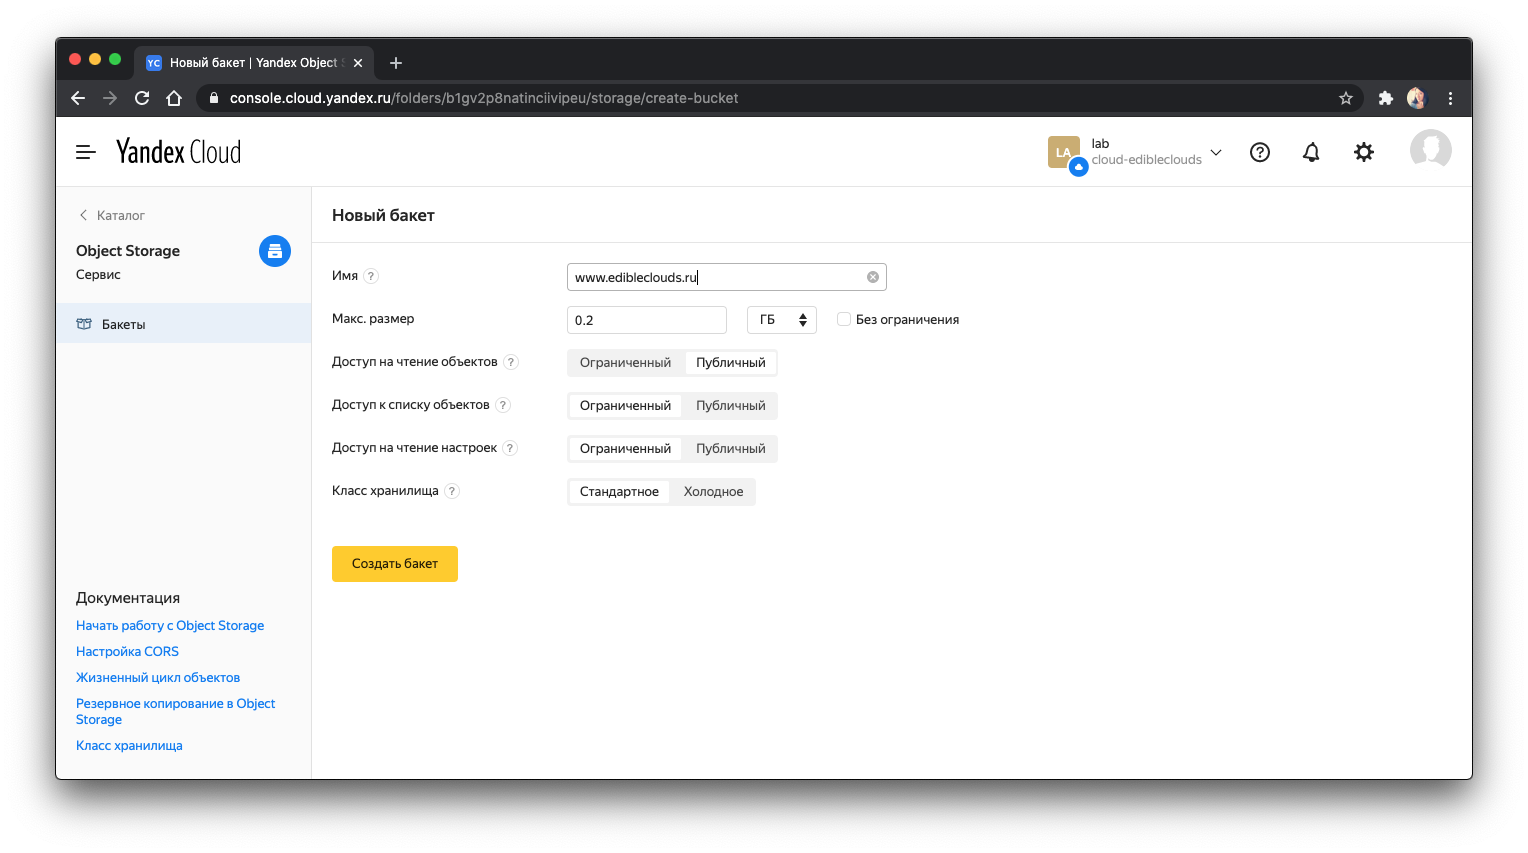This screenshot has height=853, width=1528.
Task: Show the hint icon next to Имя
Action: [371, 276]
